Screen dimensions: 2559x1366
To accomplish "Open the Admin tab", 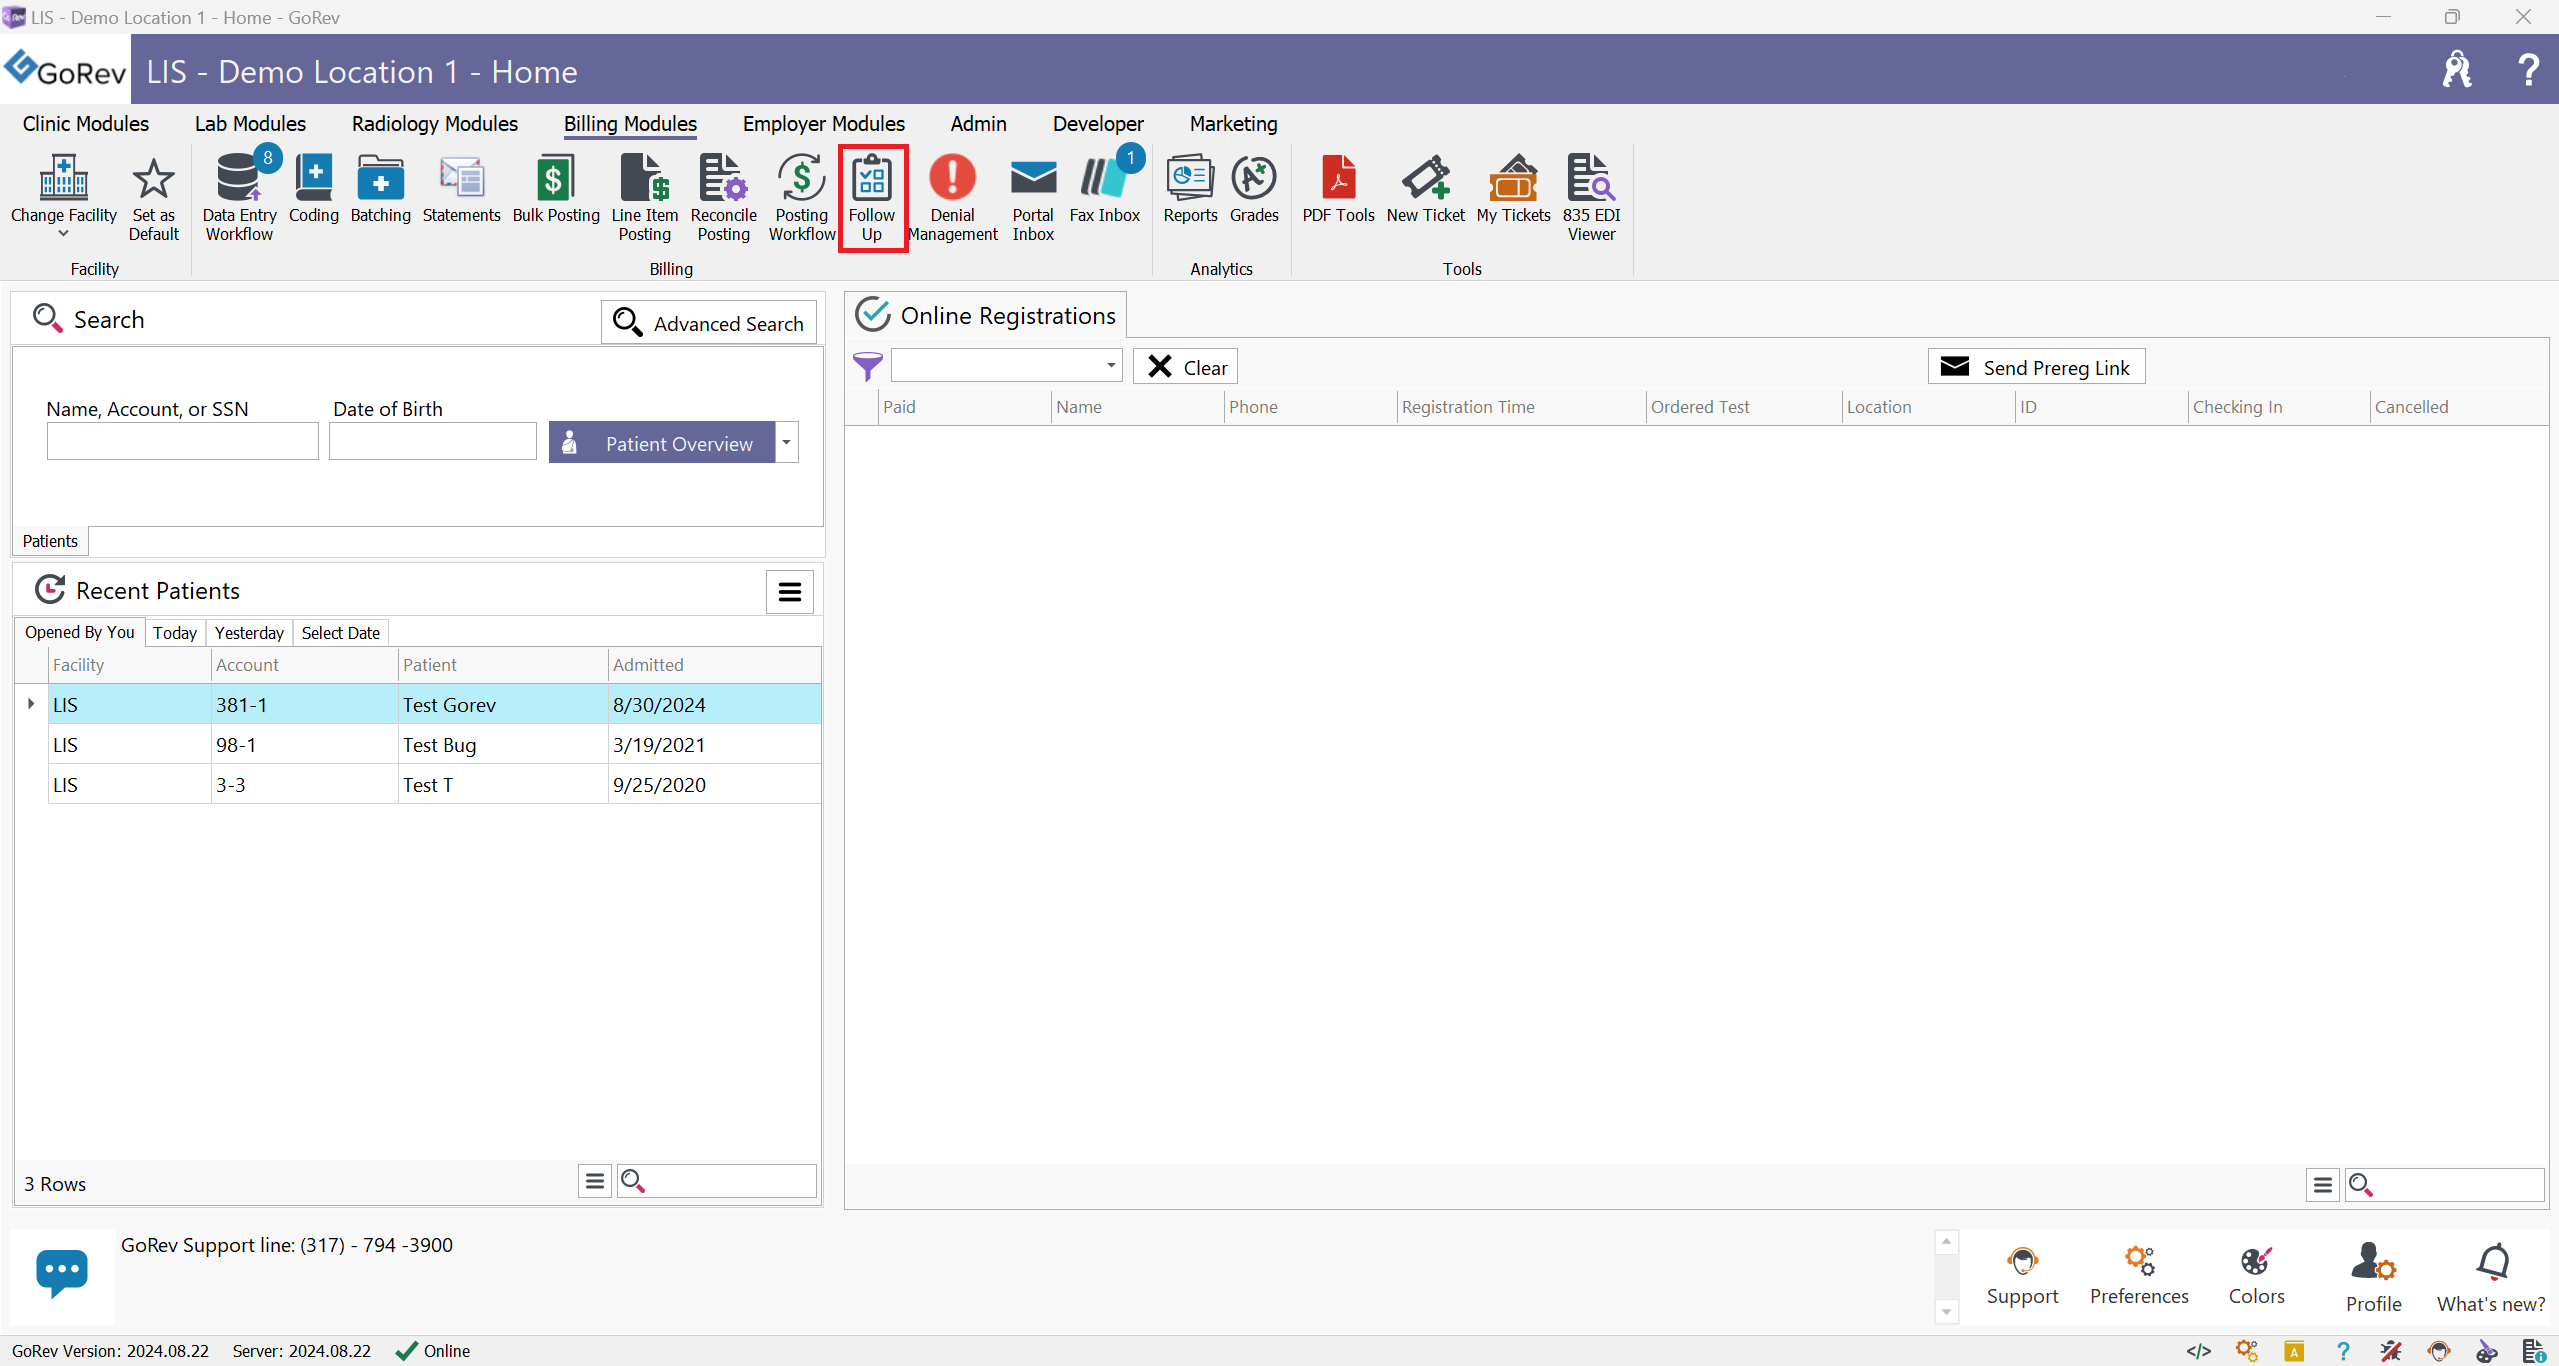I will [x=978, y=123].
